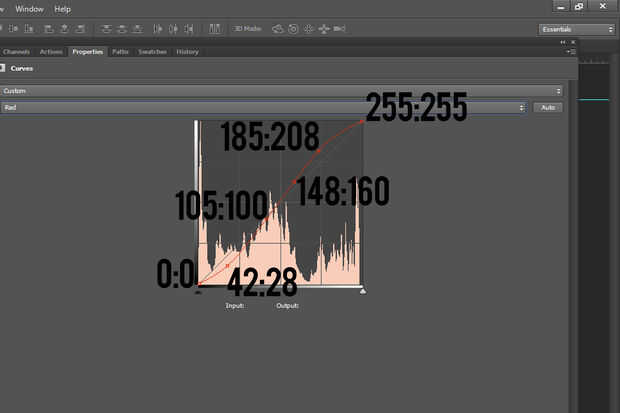Select the curve point at the graph's top-right corner

pyautogui.click(x=362, y=121)
